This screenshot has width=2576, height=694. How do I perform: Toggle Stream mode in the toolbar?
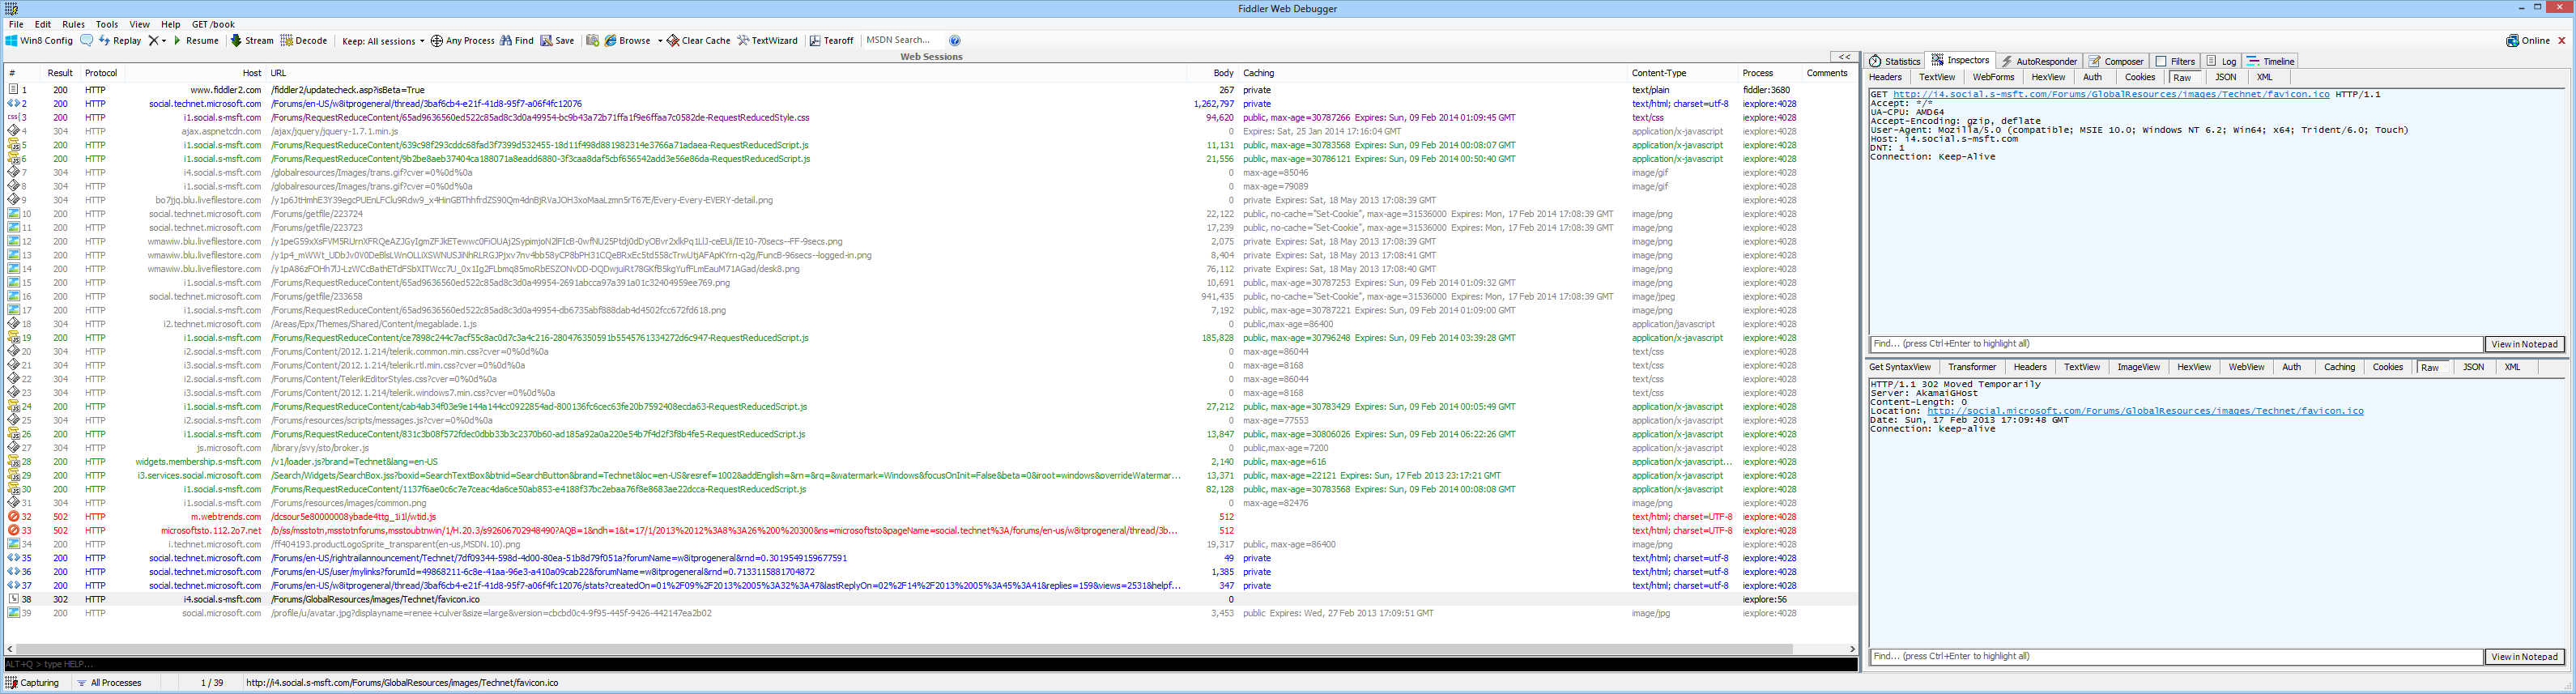(x=252, y=41)
